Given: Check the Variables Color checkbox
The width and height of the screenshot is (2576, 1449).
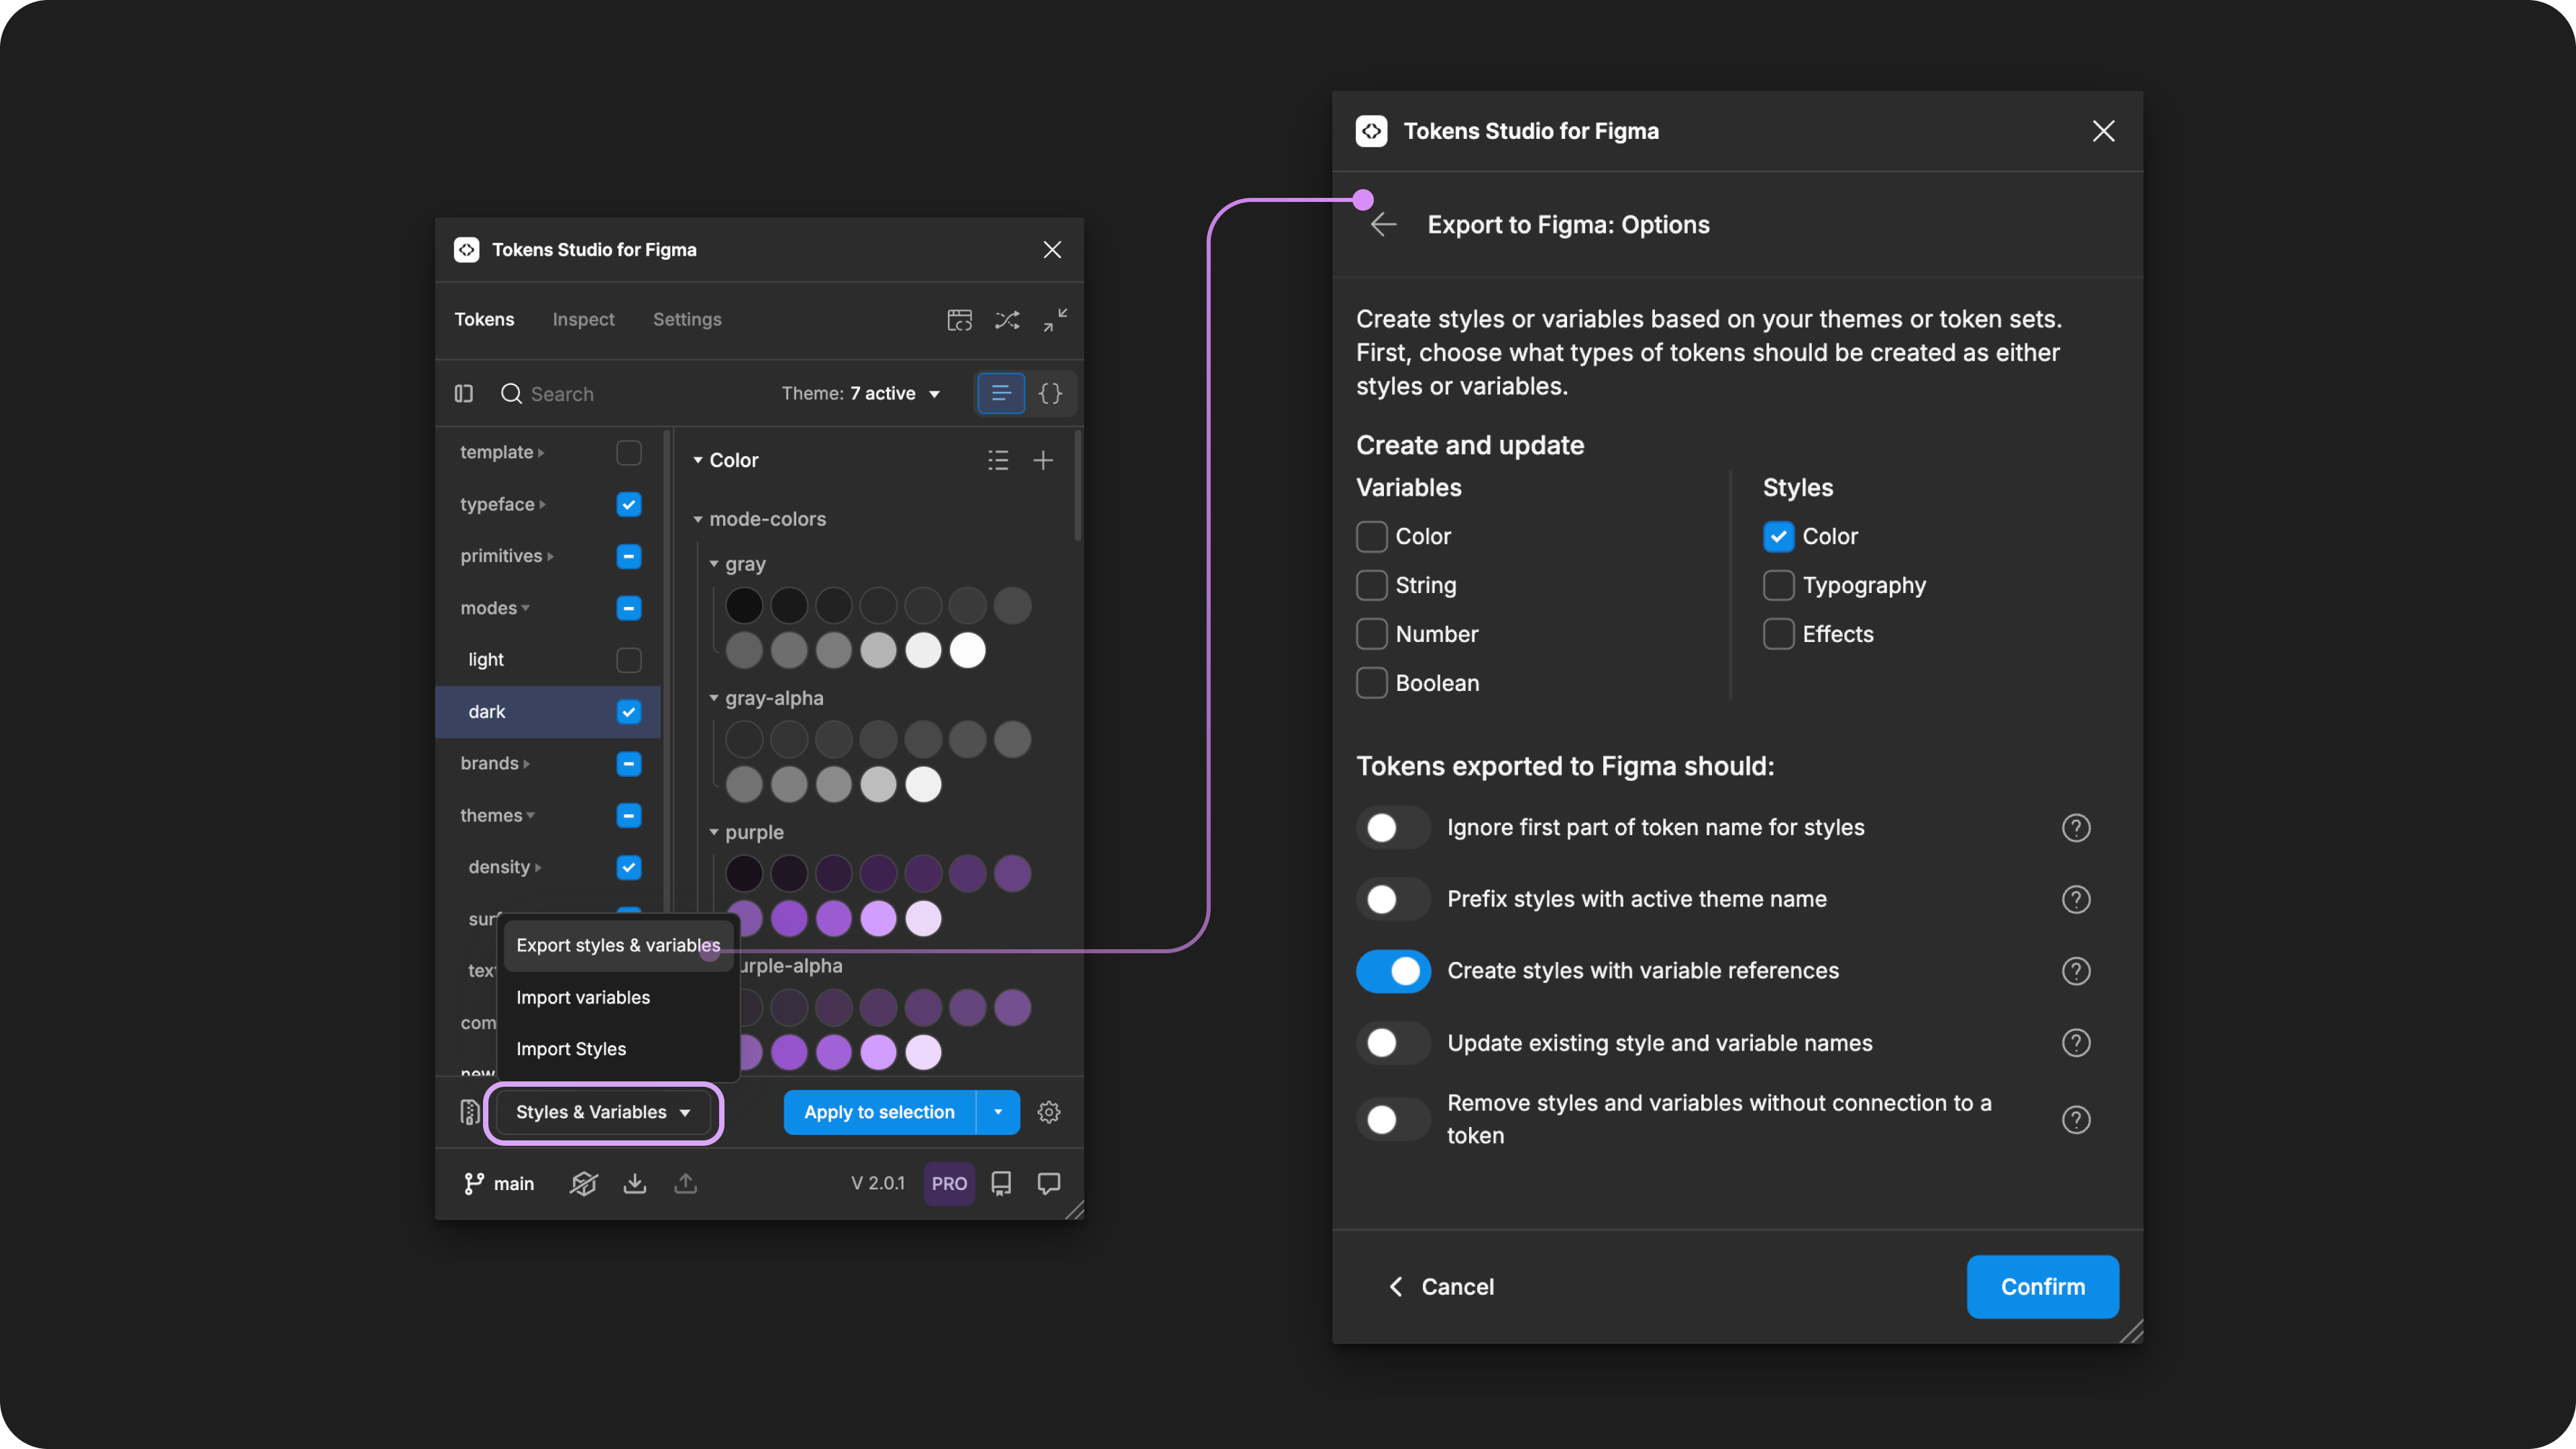Looking at the screenshot, I should pos(1372,537).
